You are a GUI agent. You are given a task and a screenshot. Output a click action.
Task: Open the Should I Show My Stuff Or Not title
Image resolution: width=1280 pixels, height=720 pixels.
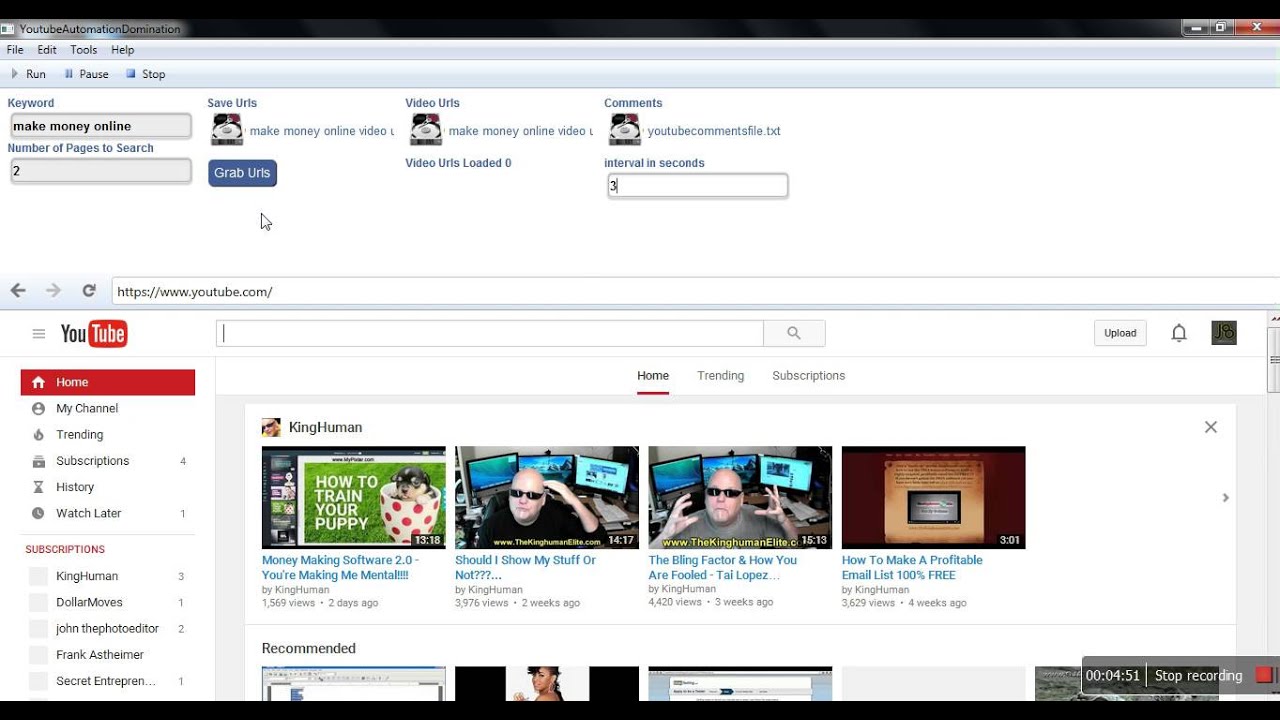pos(525,567)
